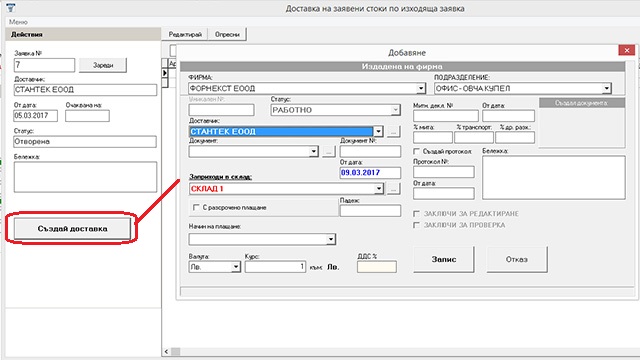Image resolution: width=640 pixels, height=360 pixels.
Task: Click the Протокол № input field
Action: click(444, 172)
